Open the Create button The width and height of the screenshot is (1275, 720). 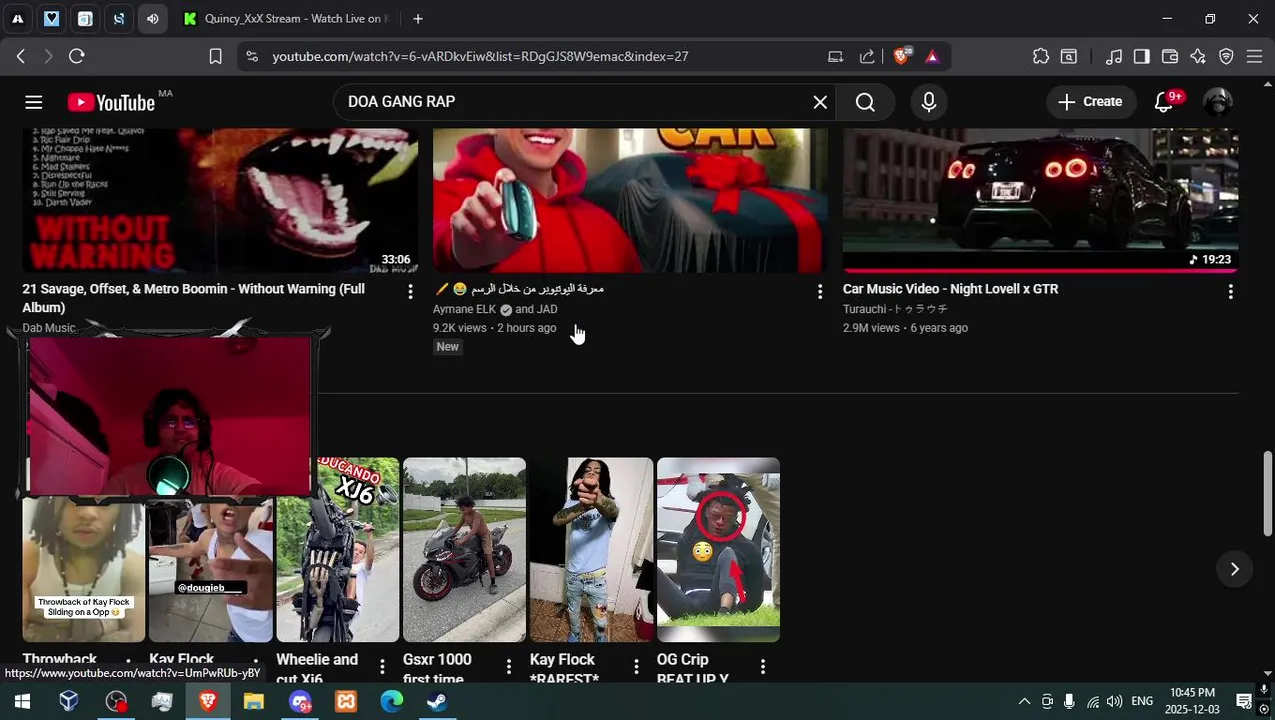1090,102
